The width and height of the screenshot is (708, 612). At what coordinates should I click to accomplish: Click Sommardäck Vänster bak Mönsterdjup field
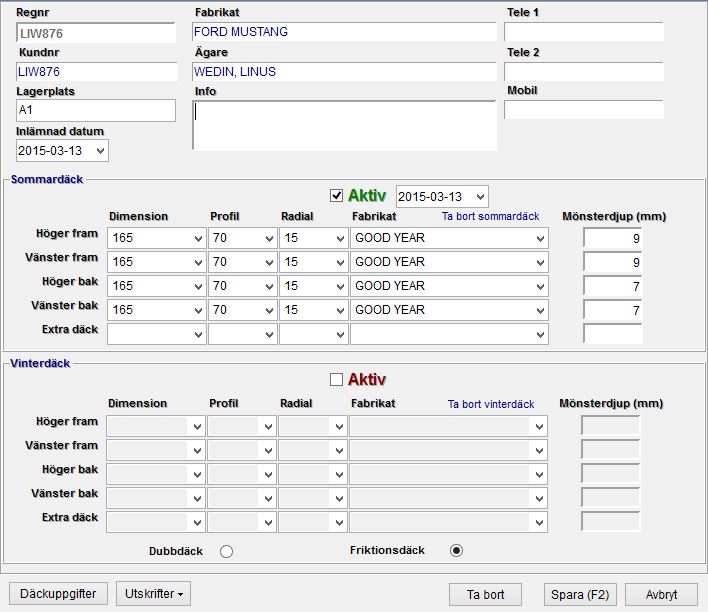(x=613, y=310)
